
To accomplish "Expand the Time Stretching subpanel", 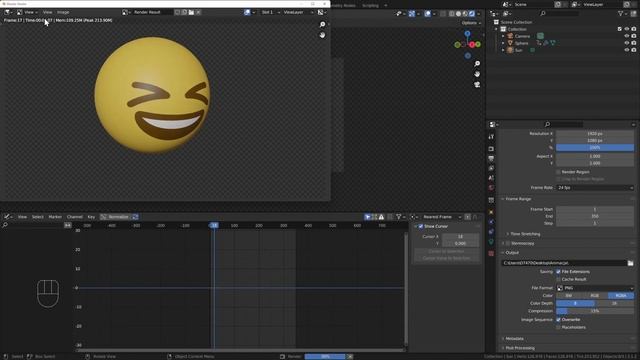I will 525,234.
